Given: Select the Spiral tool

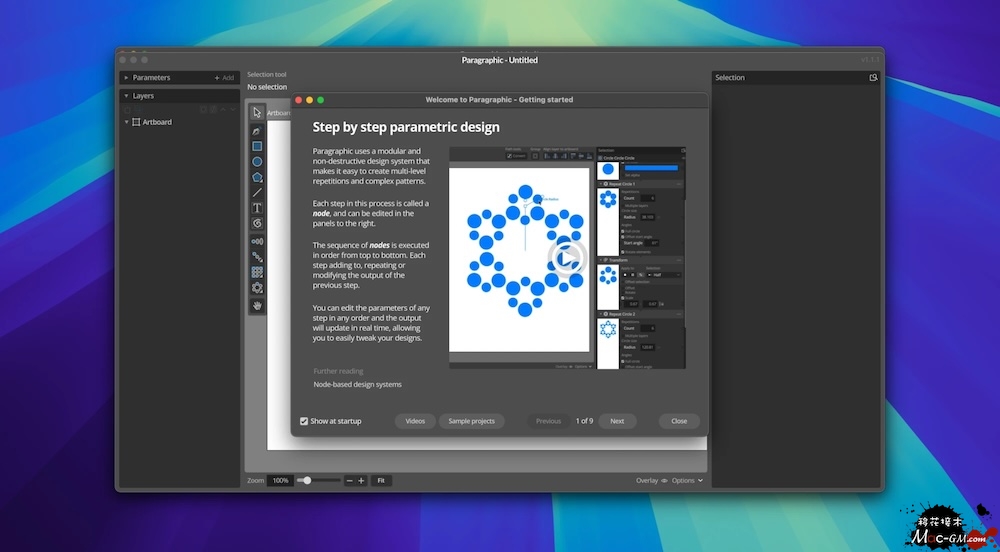Looking at the screenshot, I should click(257, 223).
